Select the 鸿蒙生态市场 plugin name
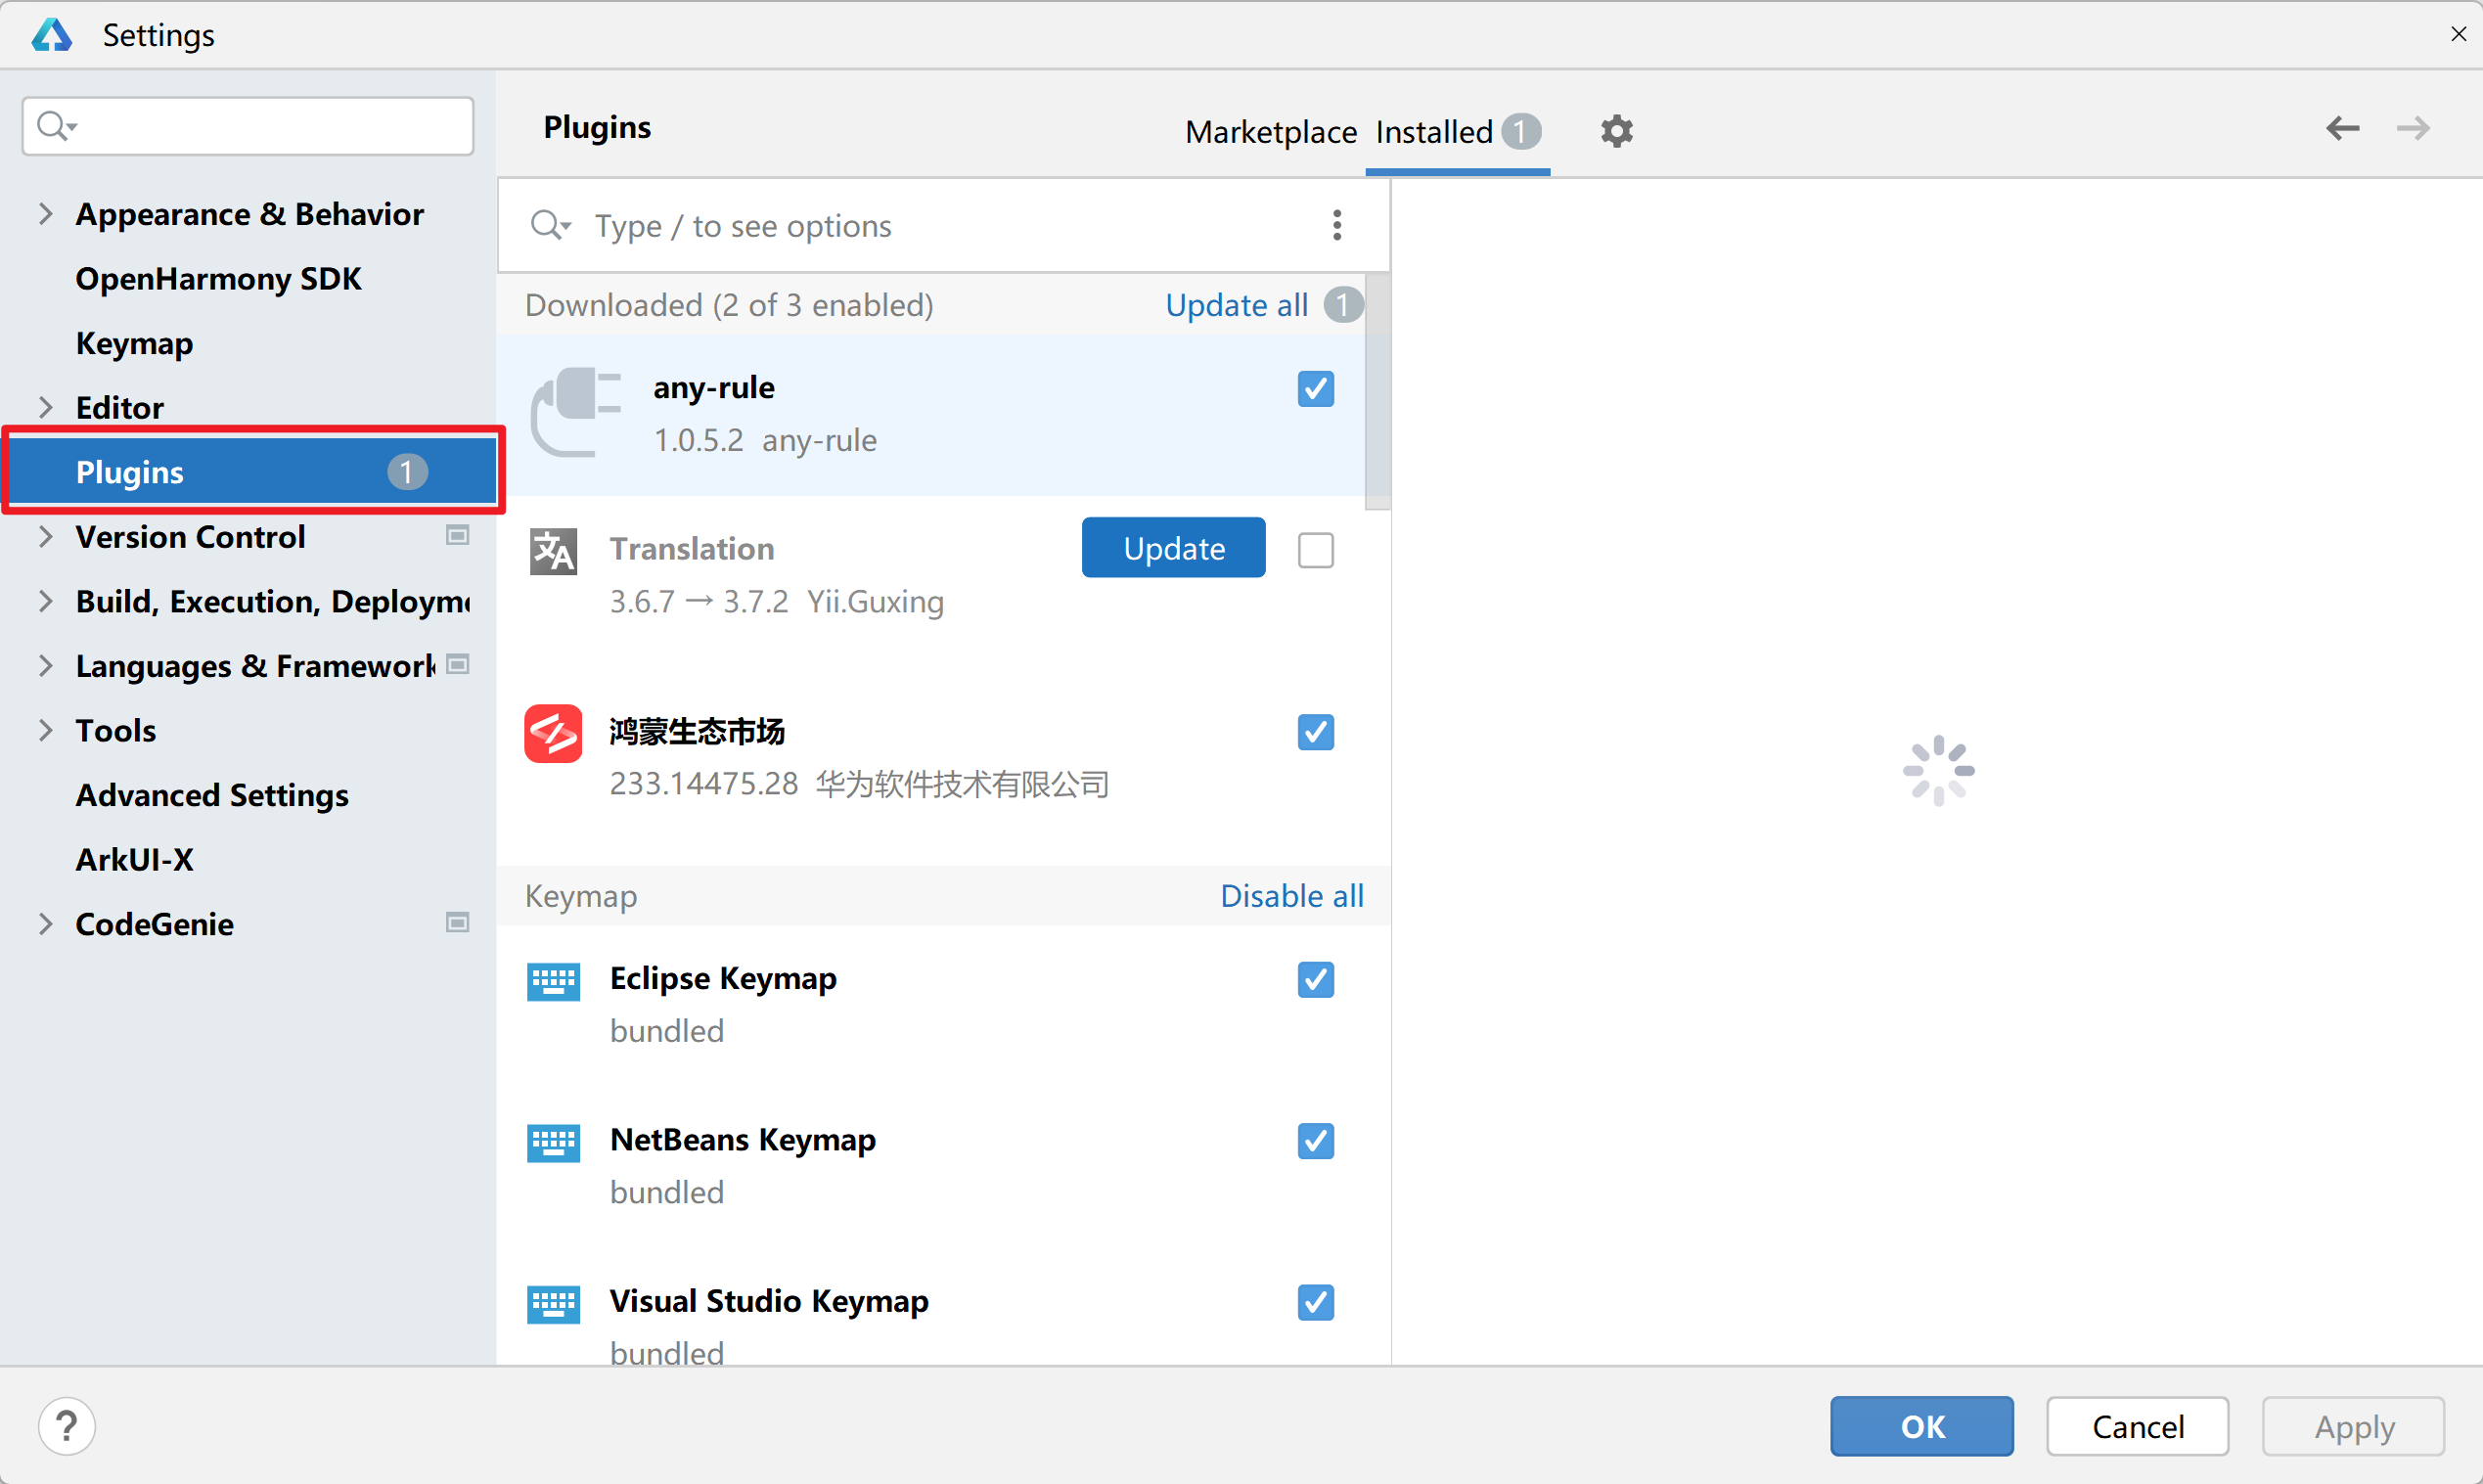2483x1484 pixels. pyautogui.click(x=697, y=732)
